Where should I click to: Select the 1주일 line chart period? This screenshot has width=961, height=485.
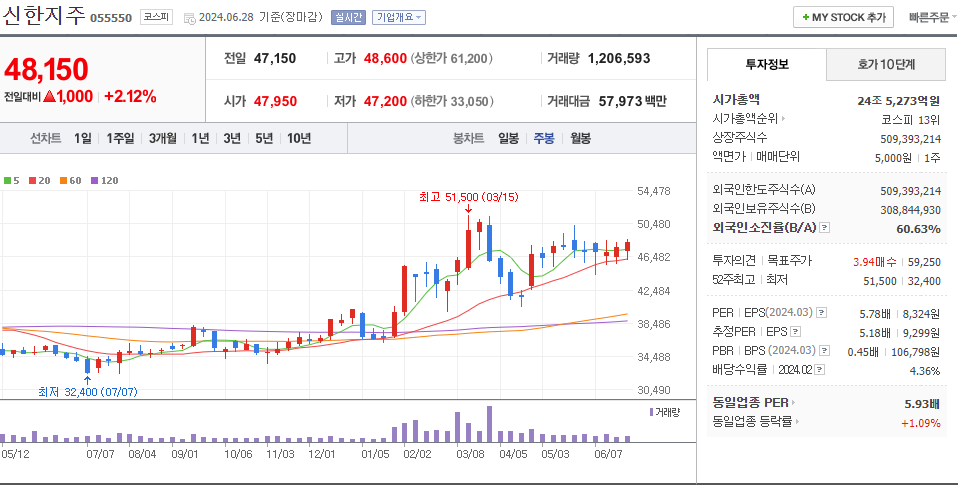tap(120, 139)
